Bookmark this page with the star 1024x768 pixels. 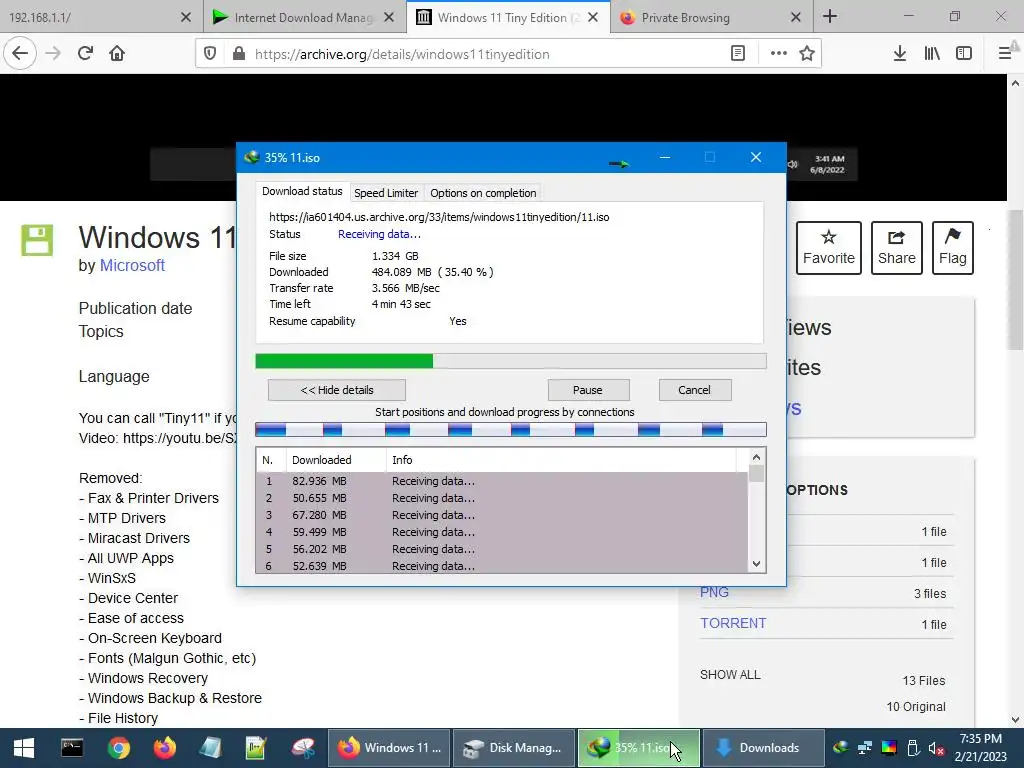click(x=807, y=54)
